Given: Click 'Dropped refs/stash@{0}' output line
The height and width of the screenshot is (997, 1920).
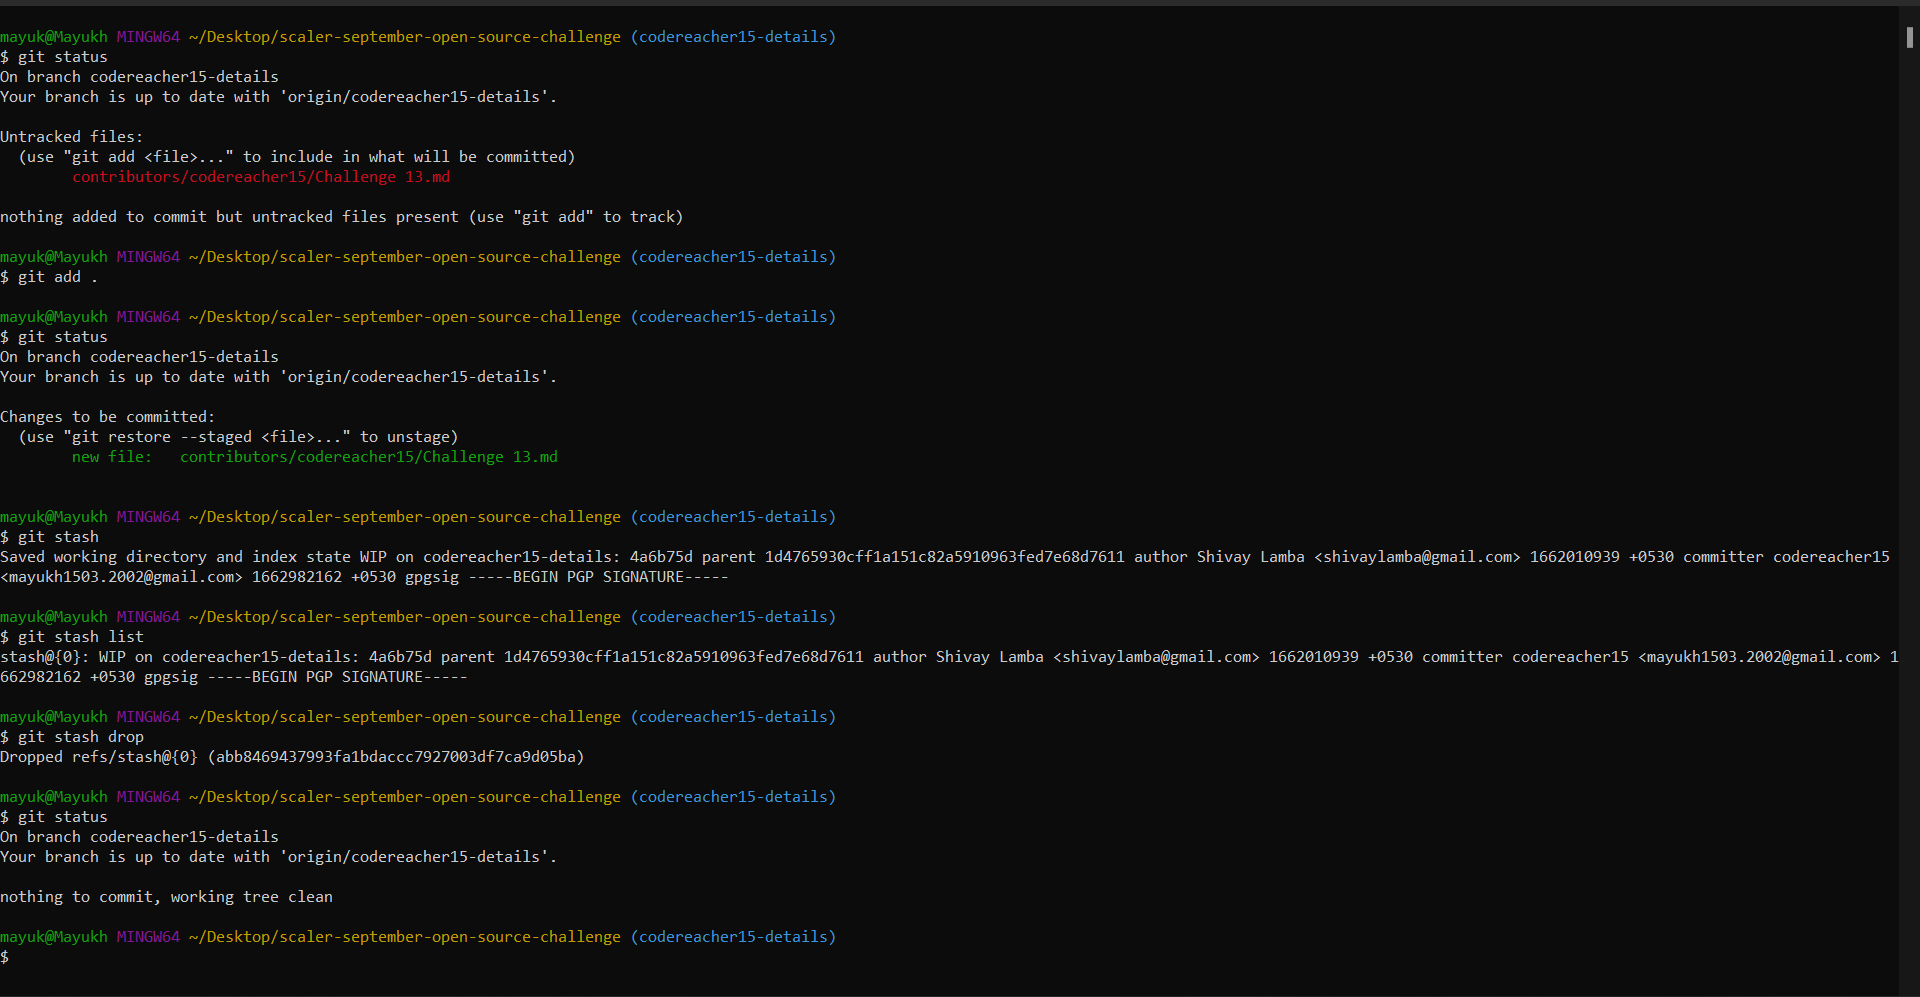Looking at the screenshot, I should coord(292,757).
